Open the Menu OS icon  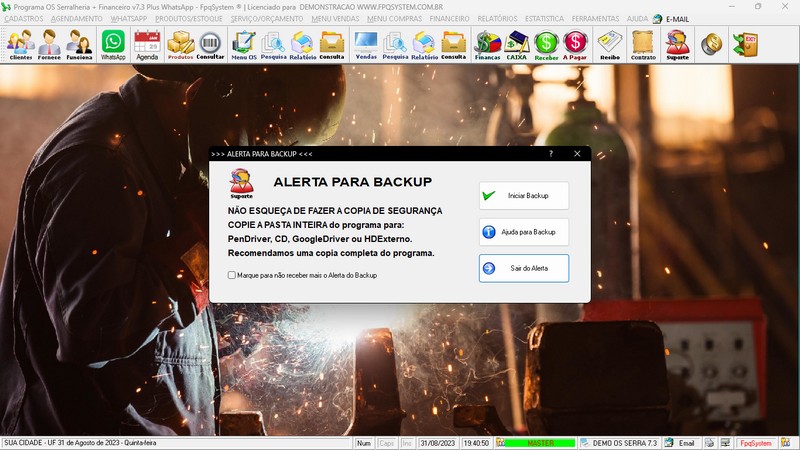pos(244,44)
